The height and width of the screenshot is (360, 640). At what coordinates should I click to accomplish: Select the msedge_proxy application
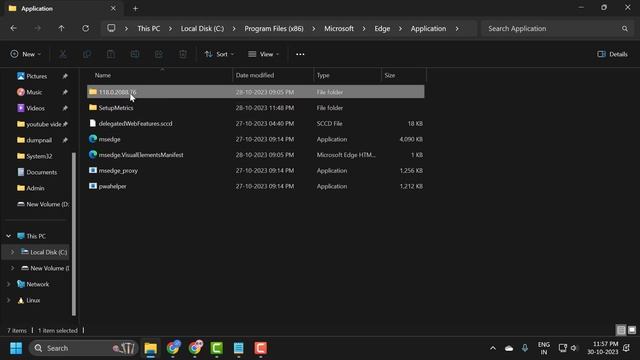click(x=256, y=171)
